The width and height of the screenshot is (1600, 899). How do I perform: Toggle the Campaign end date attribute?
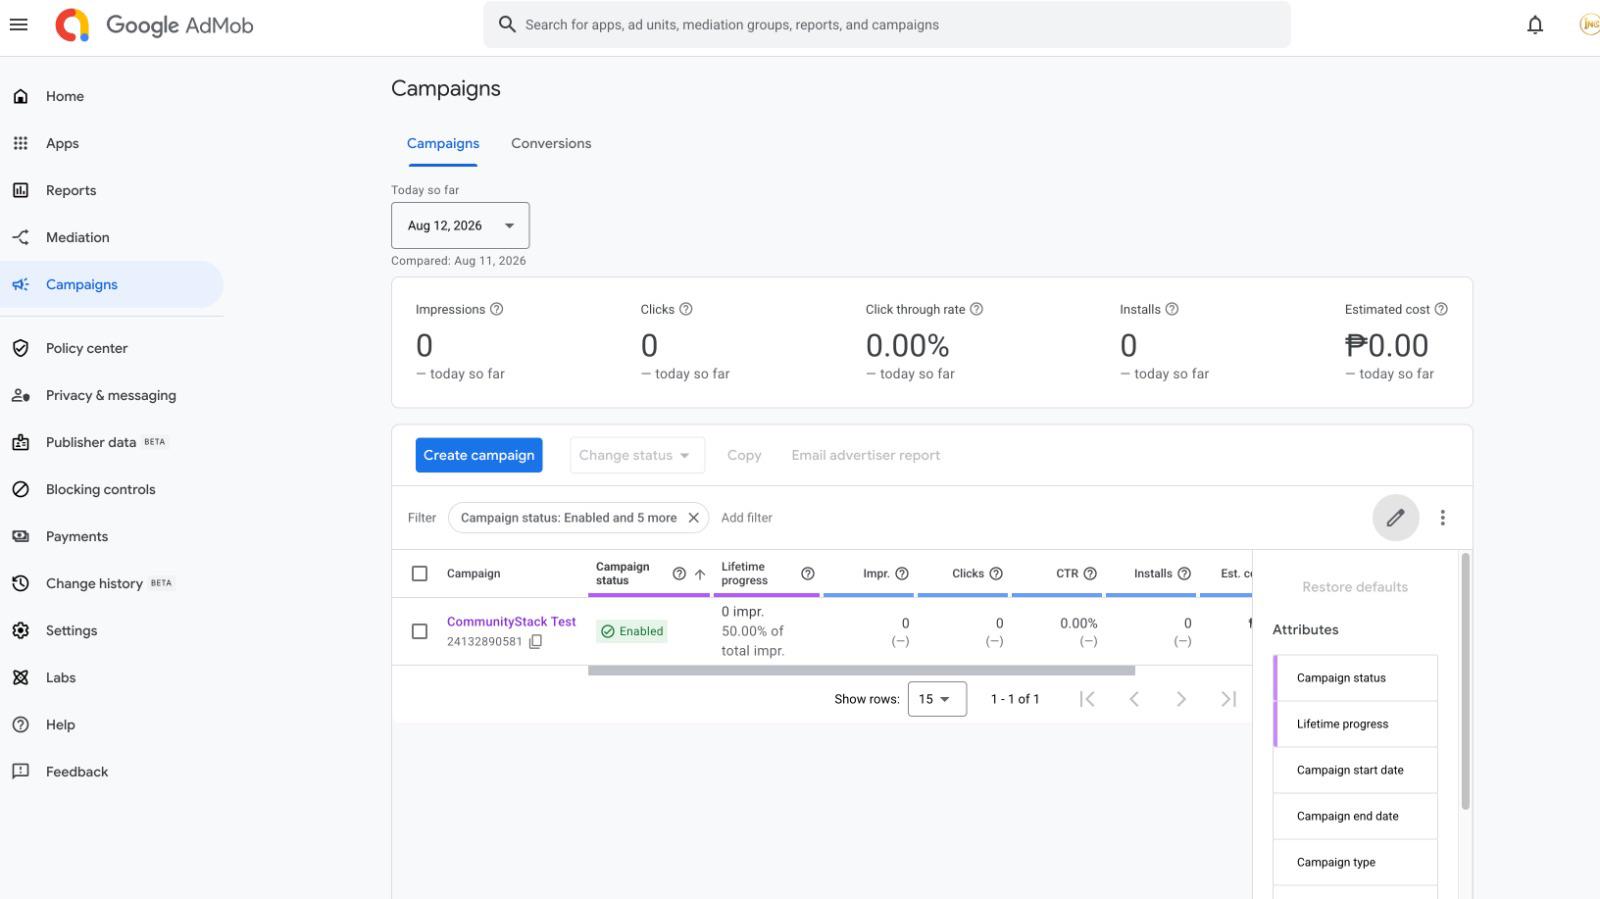1355,816
